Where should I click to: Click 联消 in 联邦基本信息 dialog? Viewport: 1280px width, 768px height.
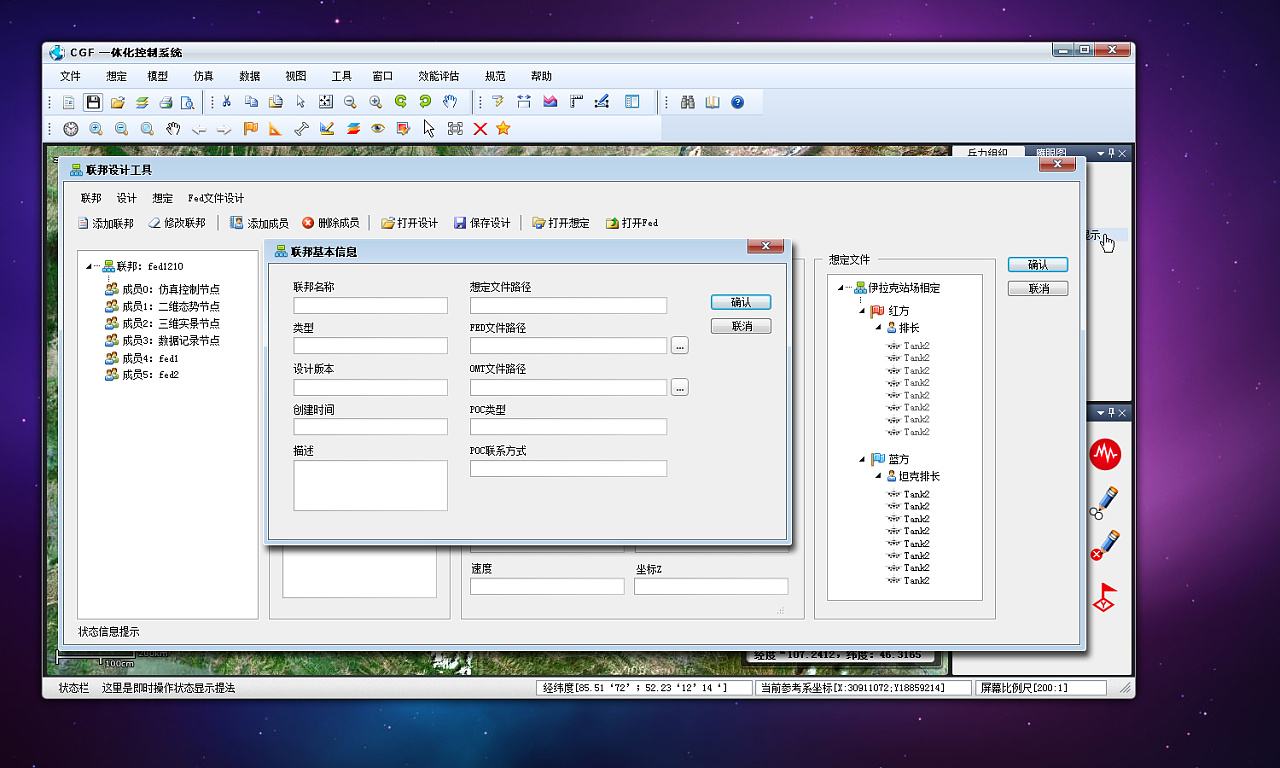point(741,326)
